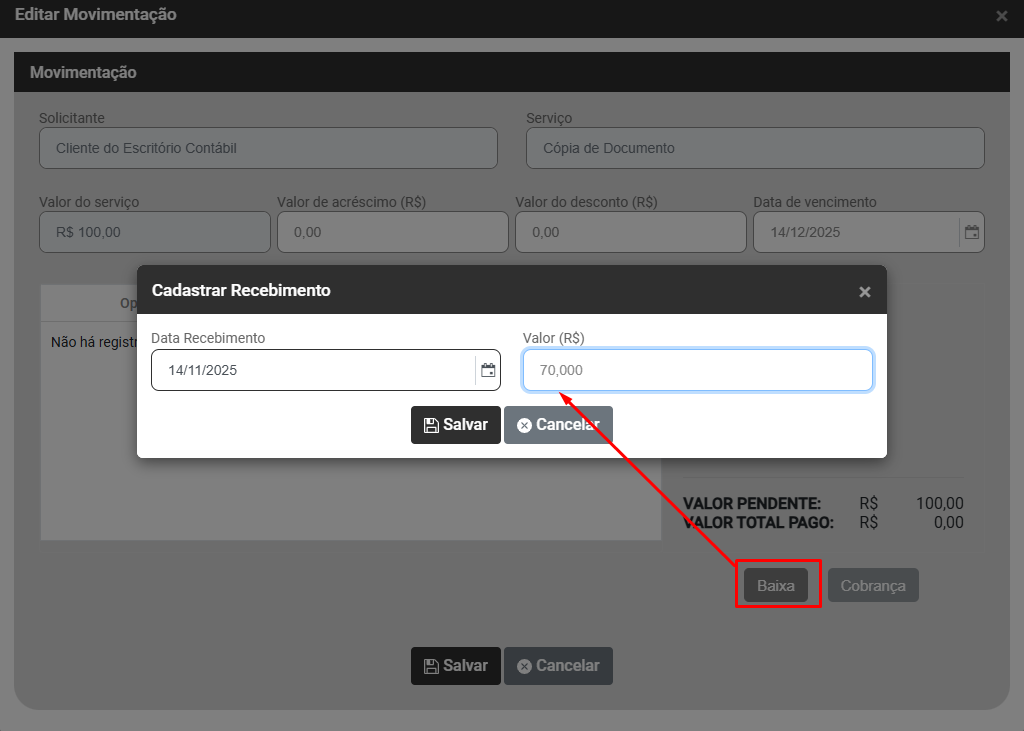Save the receipt in Cadastrar Recebimento
This screenshot has height=731, width=1024.
456,425
